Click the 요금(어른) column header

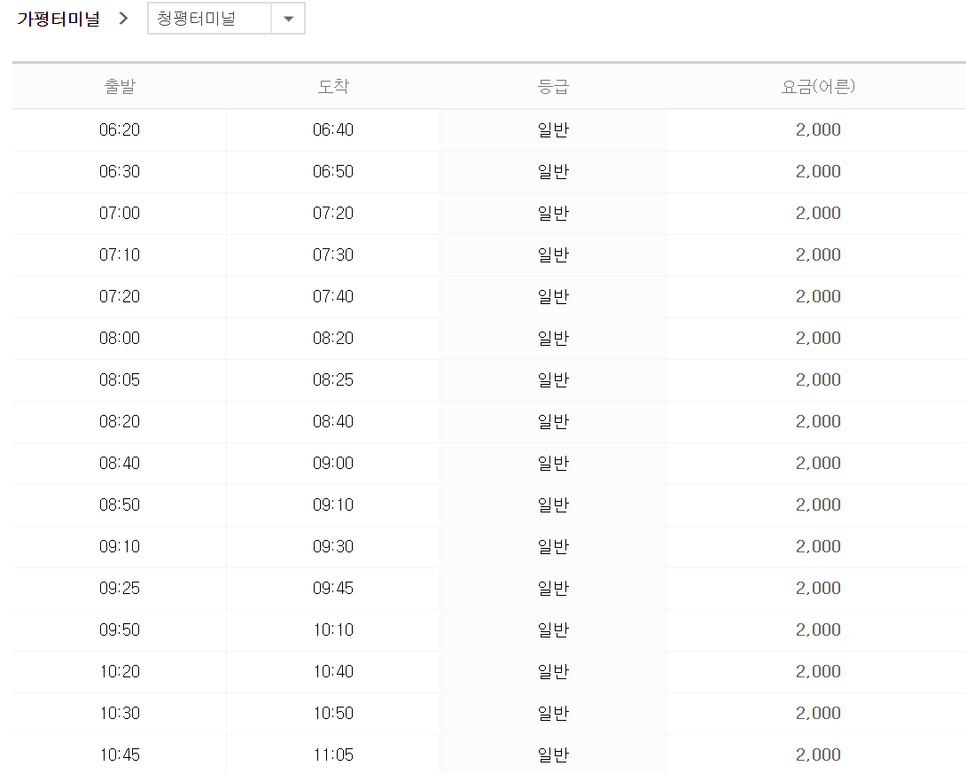pyautogui.click(x=818, y=86)
